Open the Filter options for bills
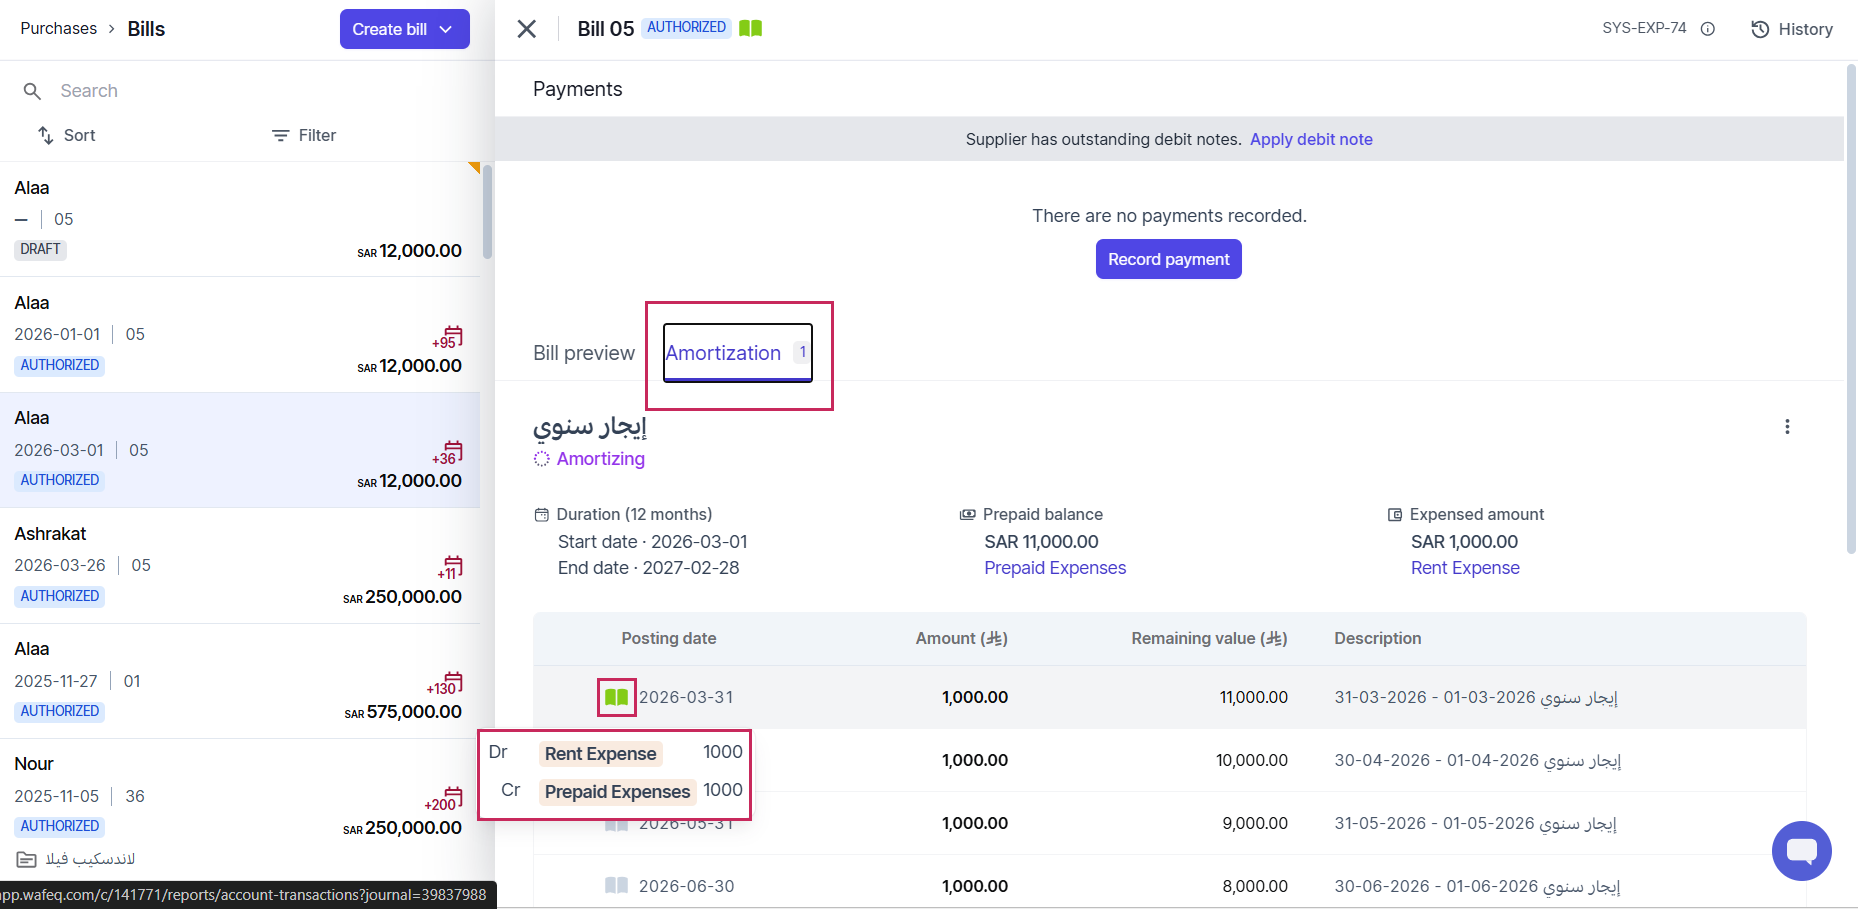This screenshot has width=1858, height=909. pyautogui.click(x=304, y=135)
